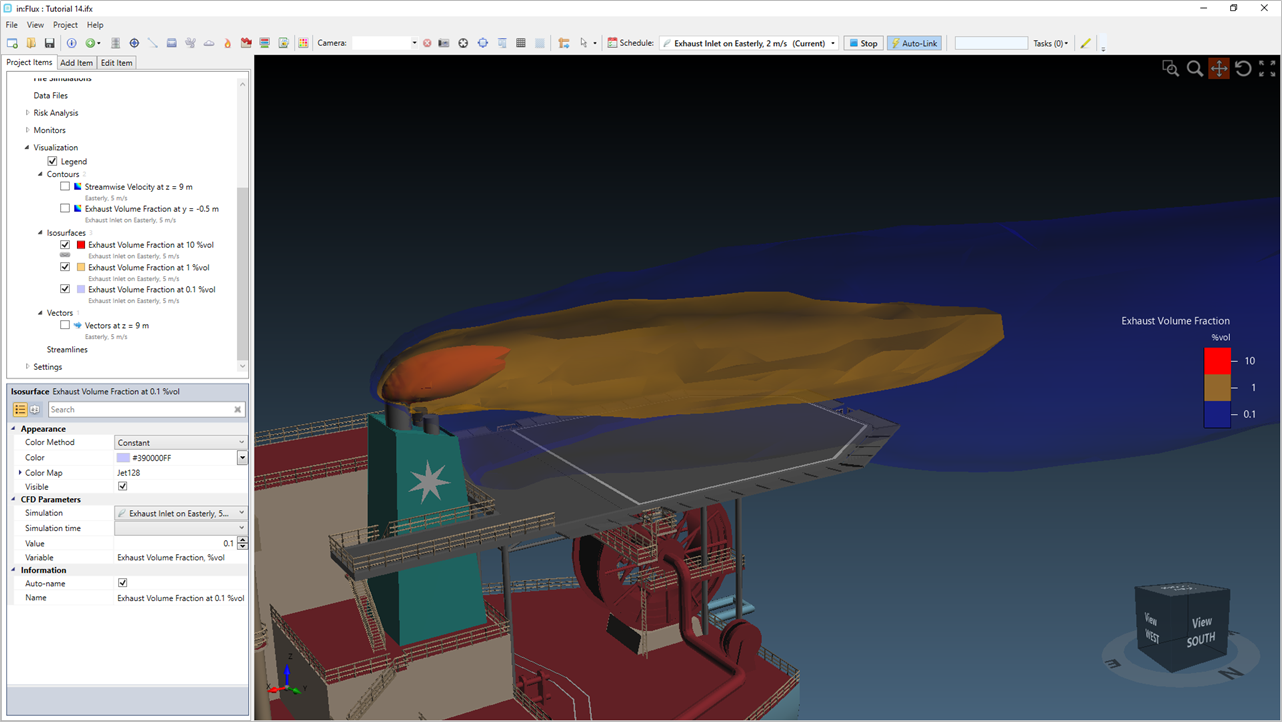
Task: Click fit-to-screen expand icon in viewport
Action: pos(1267,68)
